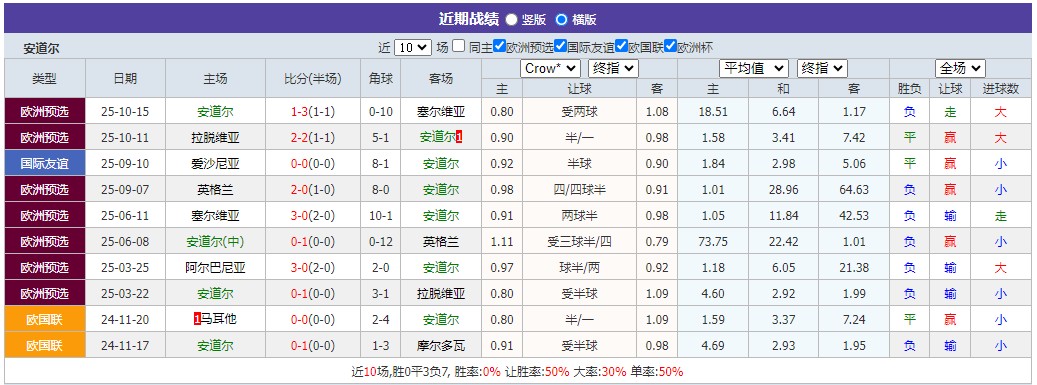This screenshot has width=1037, height=385.
Task: Open 拉脱维亚 home team in the 25-10-11 row
Action: [215, 138]
